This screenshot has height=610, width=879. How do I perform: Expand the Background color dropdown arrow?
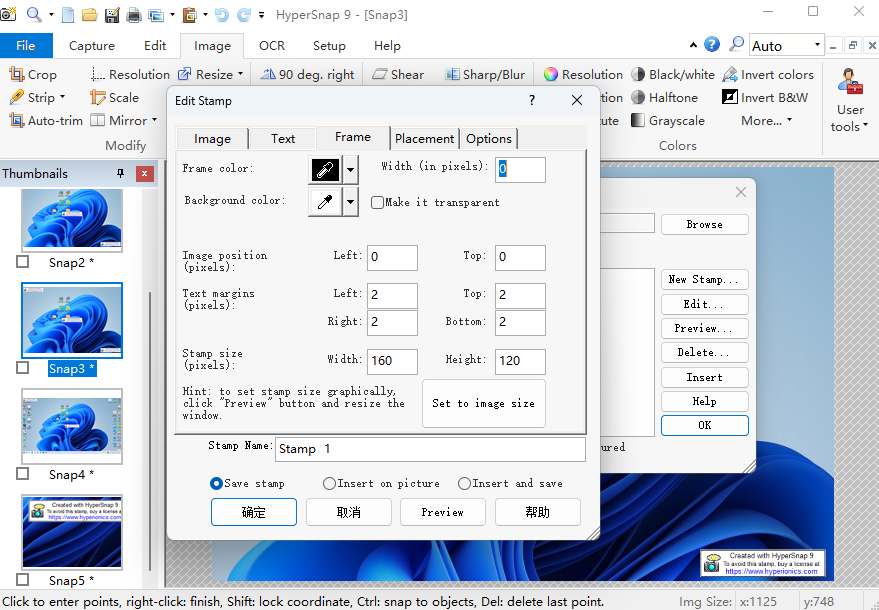(350, 202)
